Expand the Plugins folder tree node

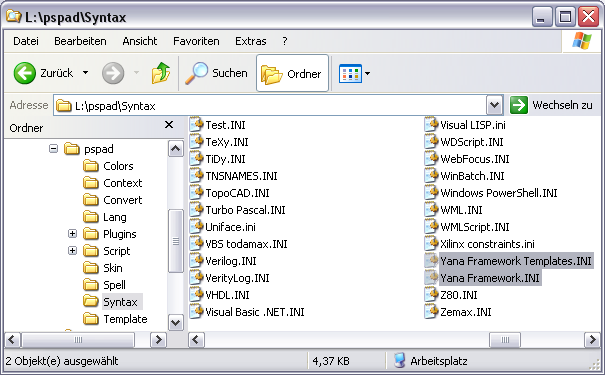[x=72, y=233]
